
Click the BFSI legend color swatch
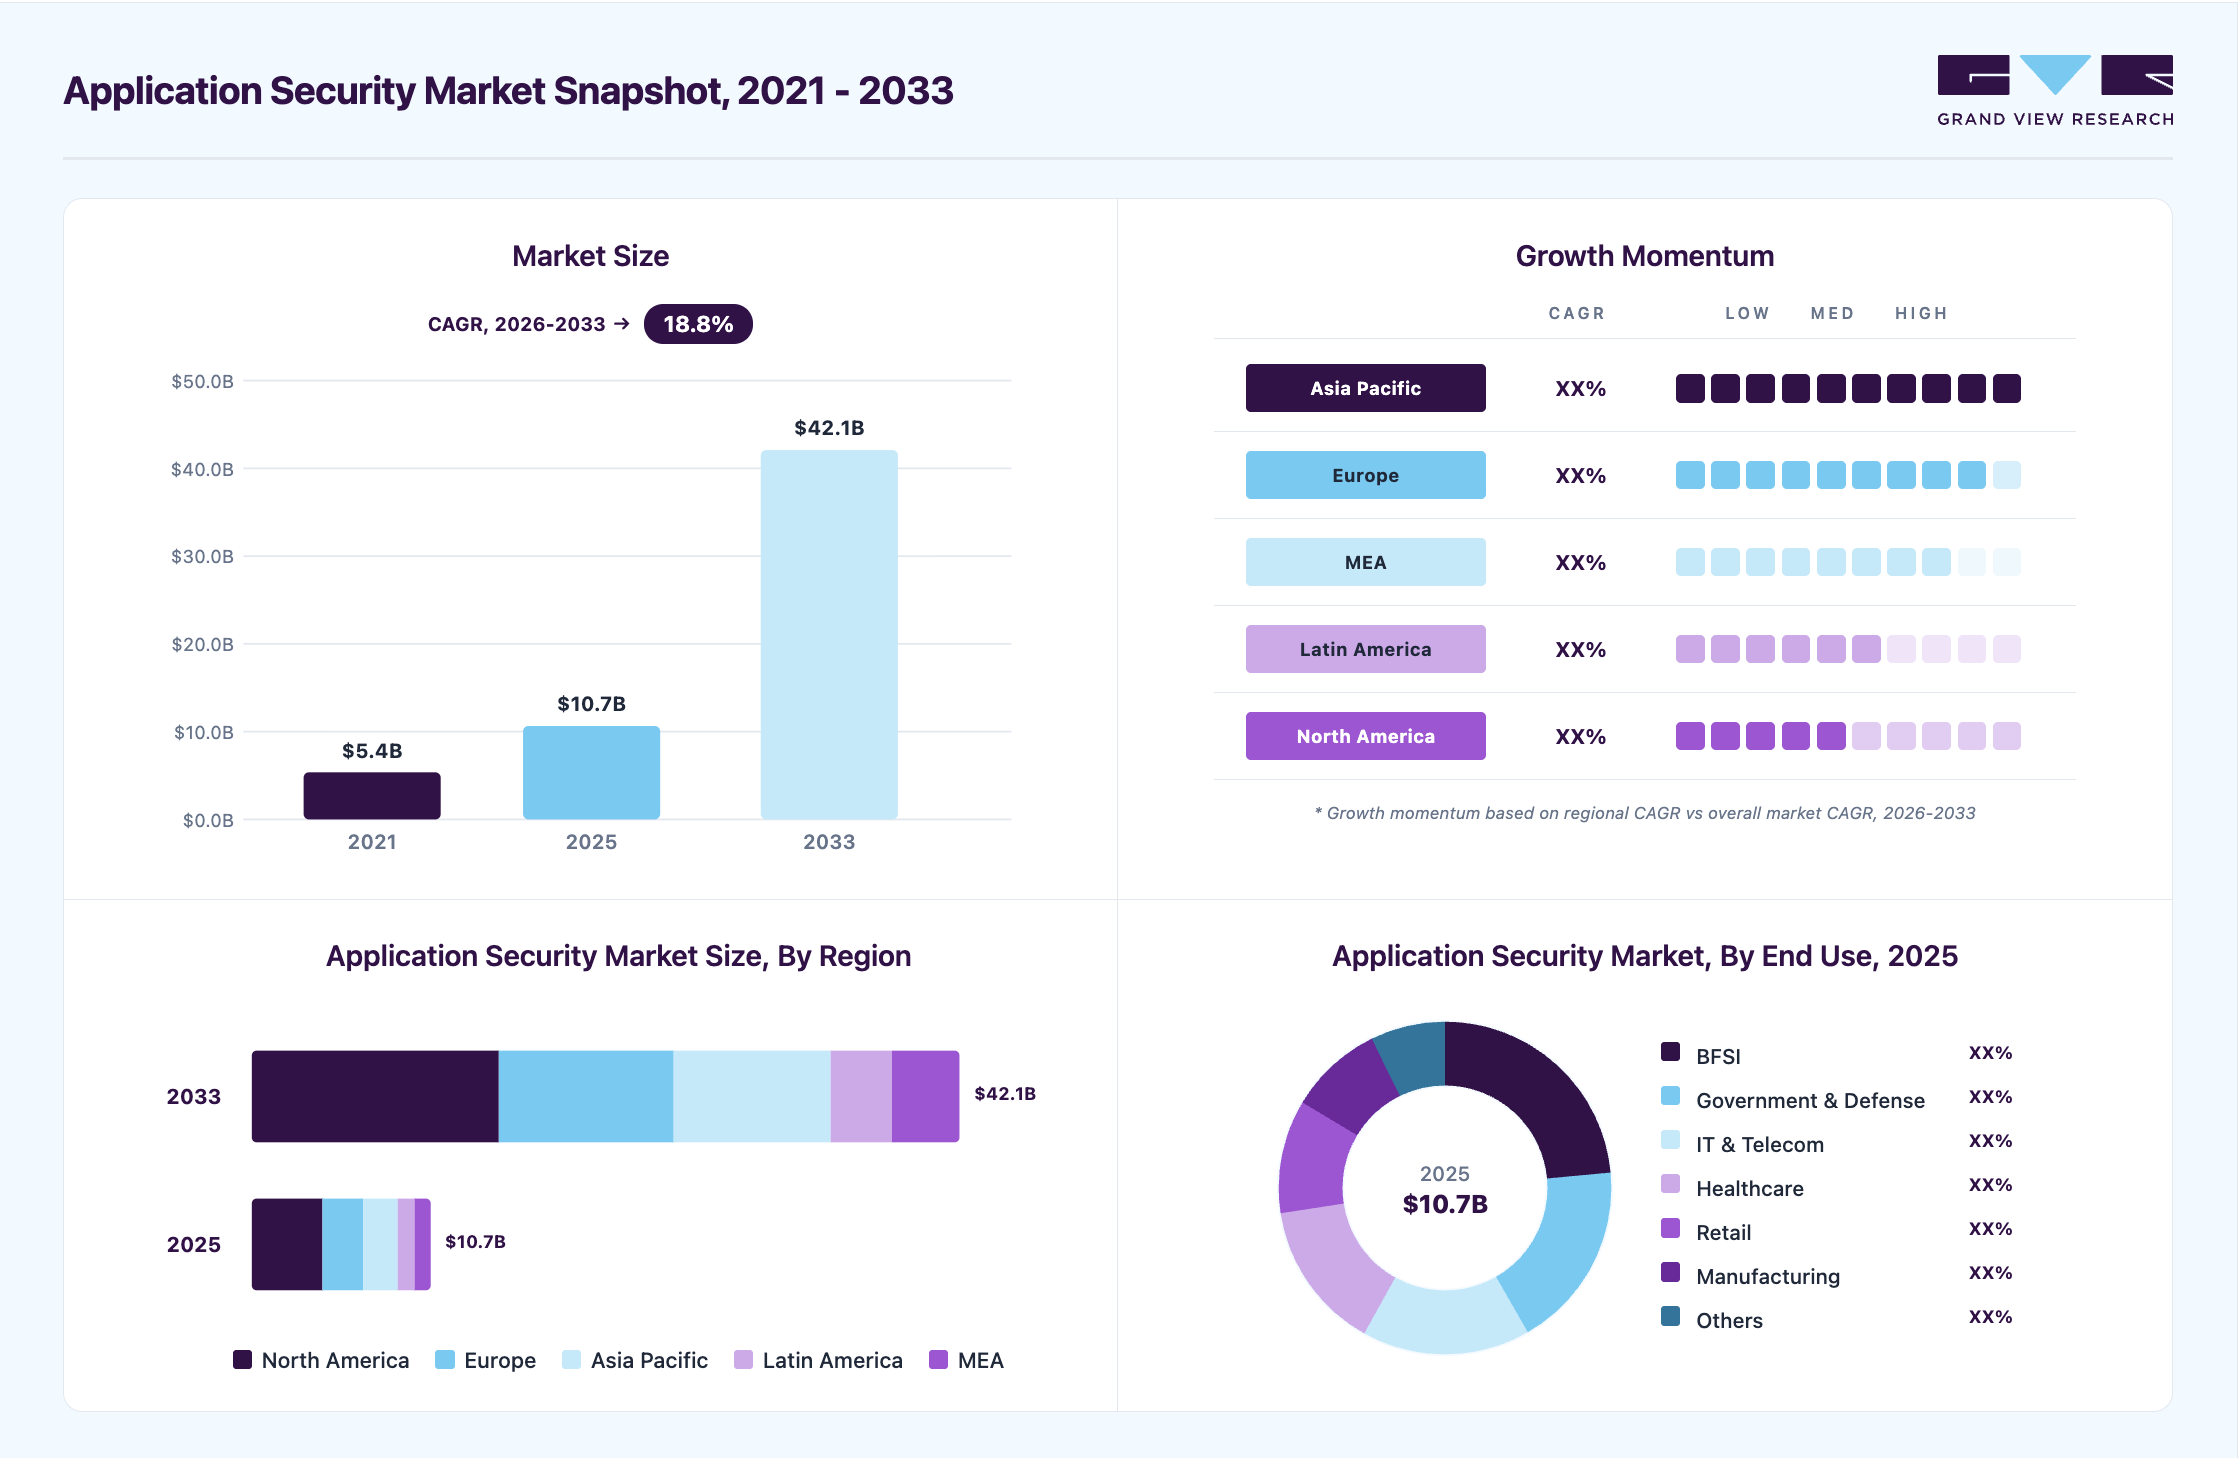coord(1670,1052)
